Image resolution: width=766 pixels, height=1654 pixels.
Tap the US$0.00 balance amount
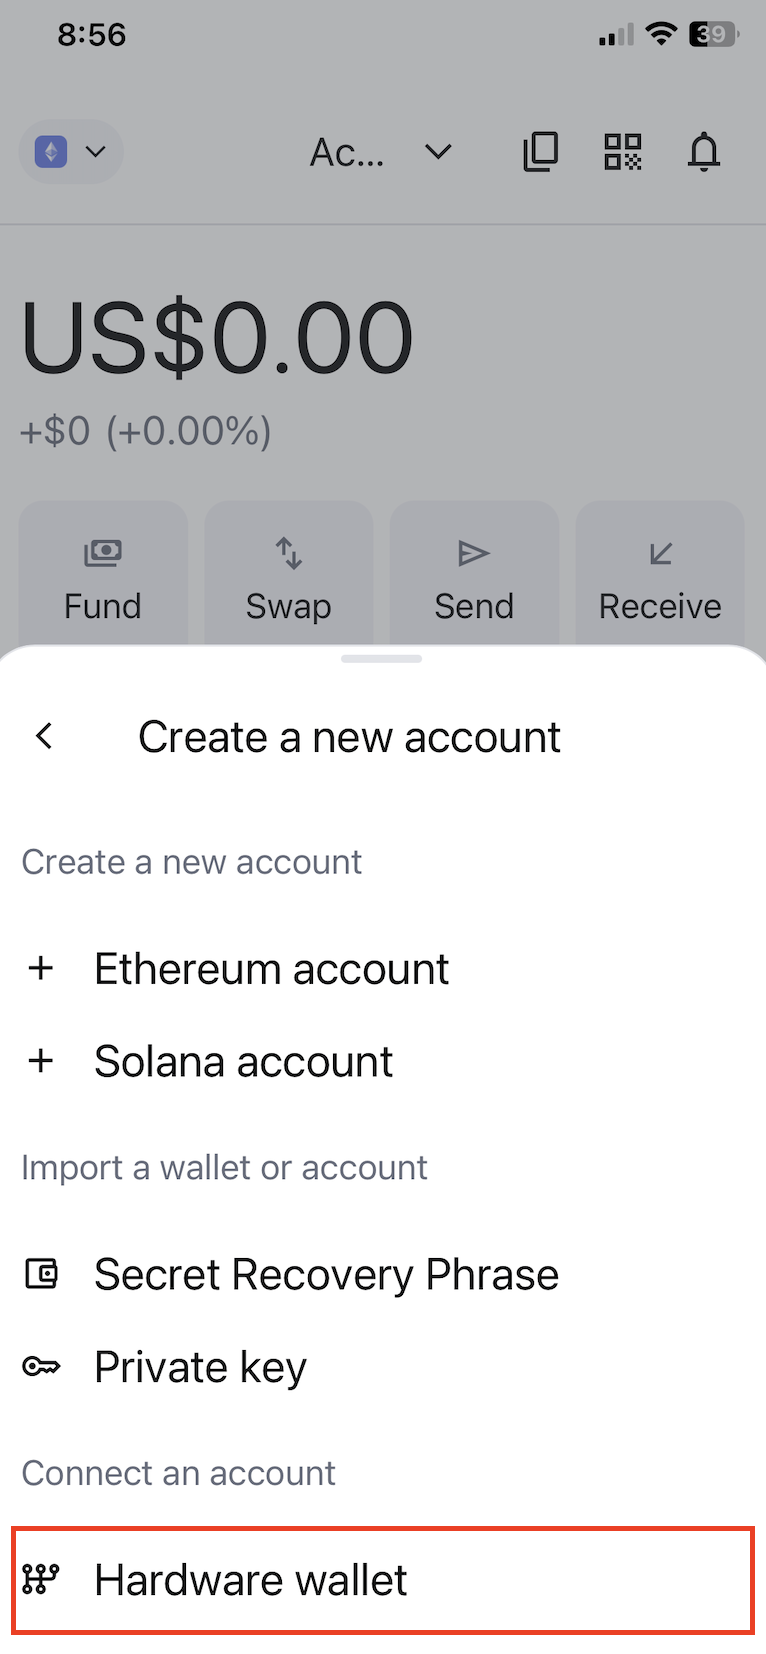tap(217, 338)
